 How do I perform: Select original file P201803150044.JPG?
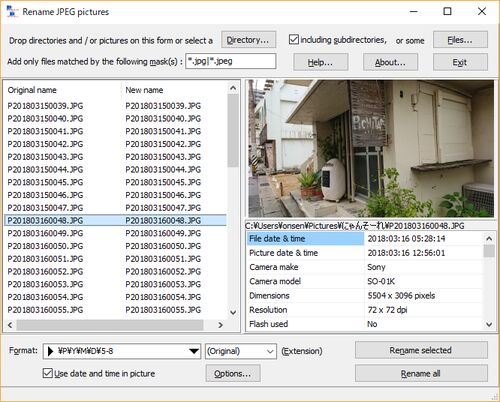[45, 170]
